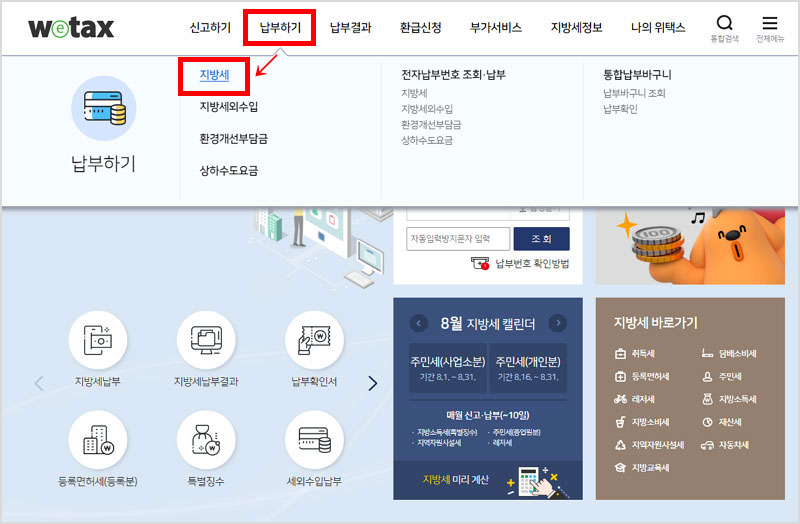The width and height of the screenshot is (800, 524).
Task: Click the 지방세납부 quick icon
Action: [97, 340]
